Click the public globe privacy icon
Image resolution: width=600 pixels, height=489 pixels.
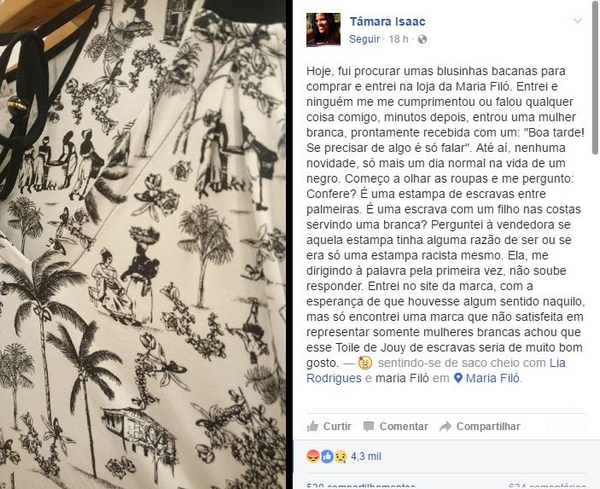click(422, 39)
